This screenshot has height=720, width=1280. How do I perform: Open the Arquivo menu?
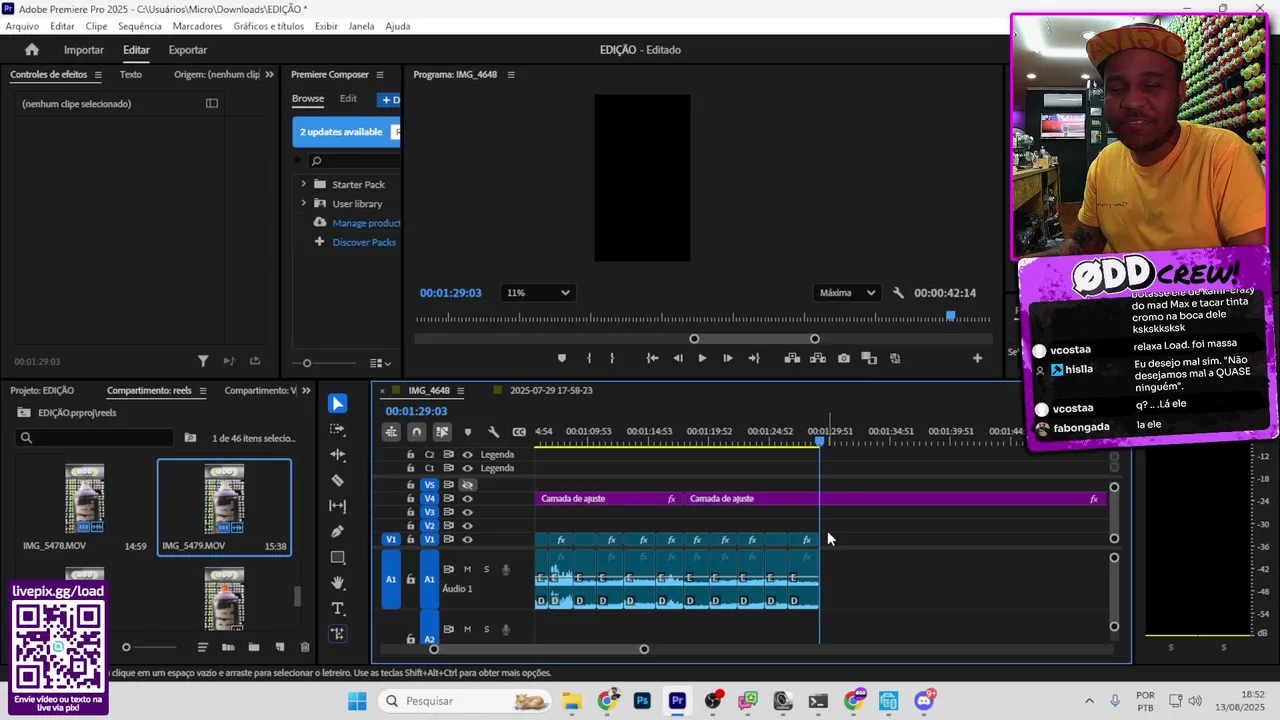[x=22, y=26]
